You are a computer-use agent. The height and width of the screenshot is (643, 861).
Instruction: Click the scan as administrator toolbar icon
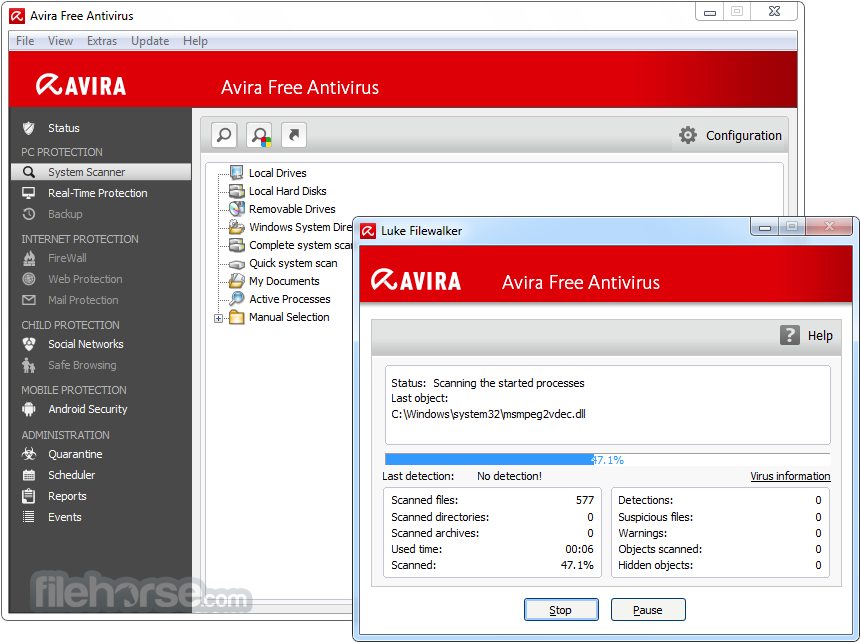coord(259,135)
